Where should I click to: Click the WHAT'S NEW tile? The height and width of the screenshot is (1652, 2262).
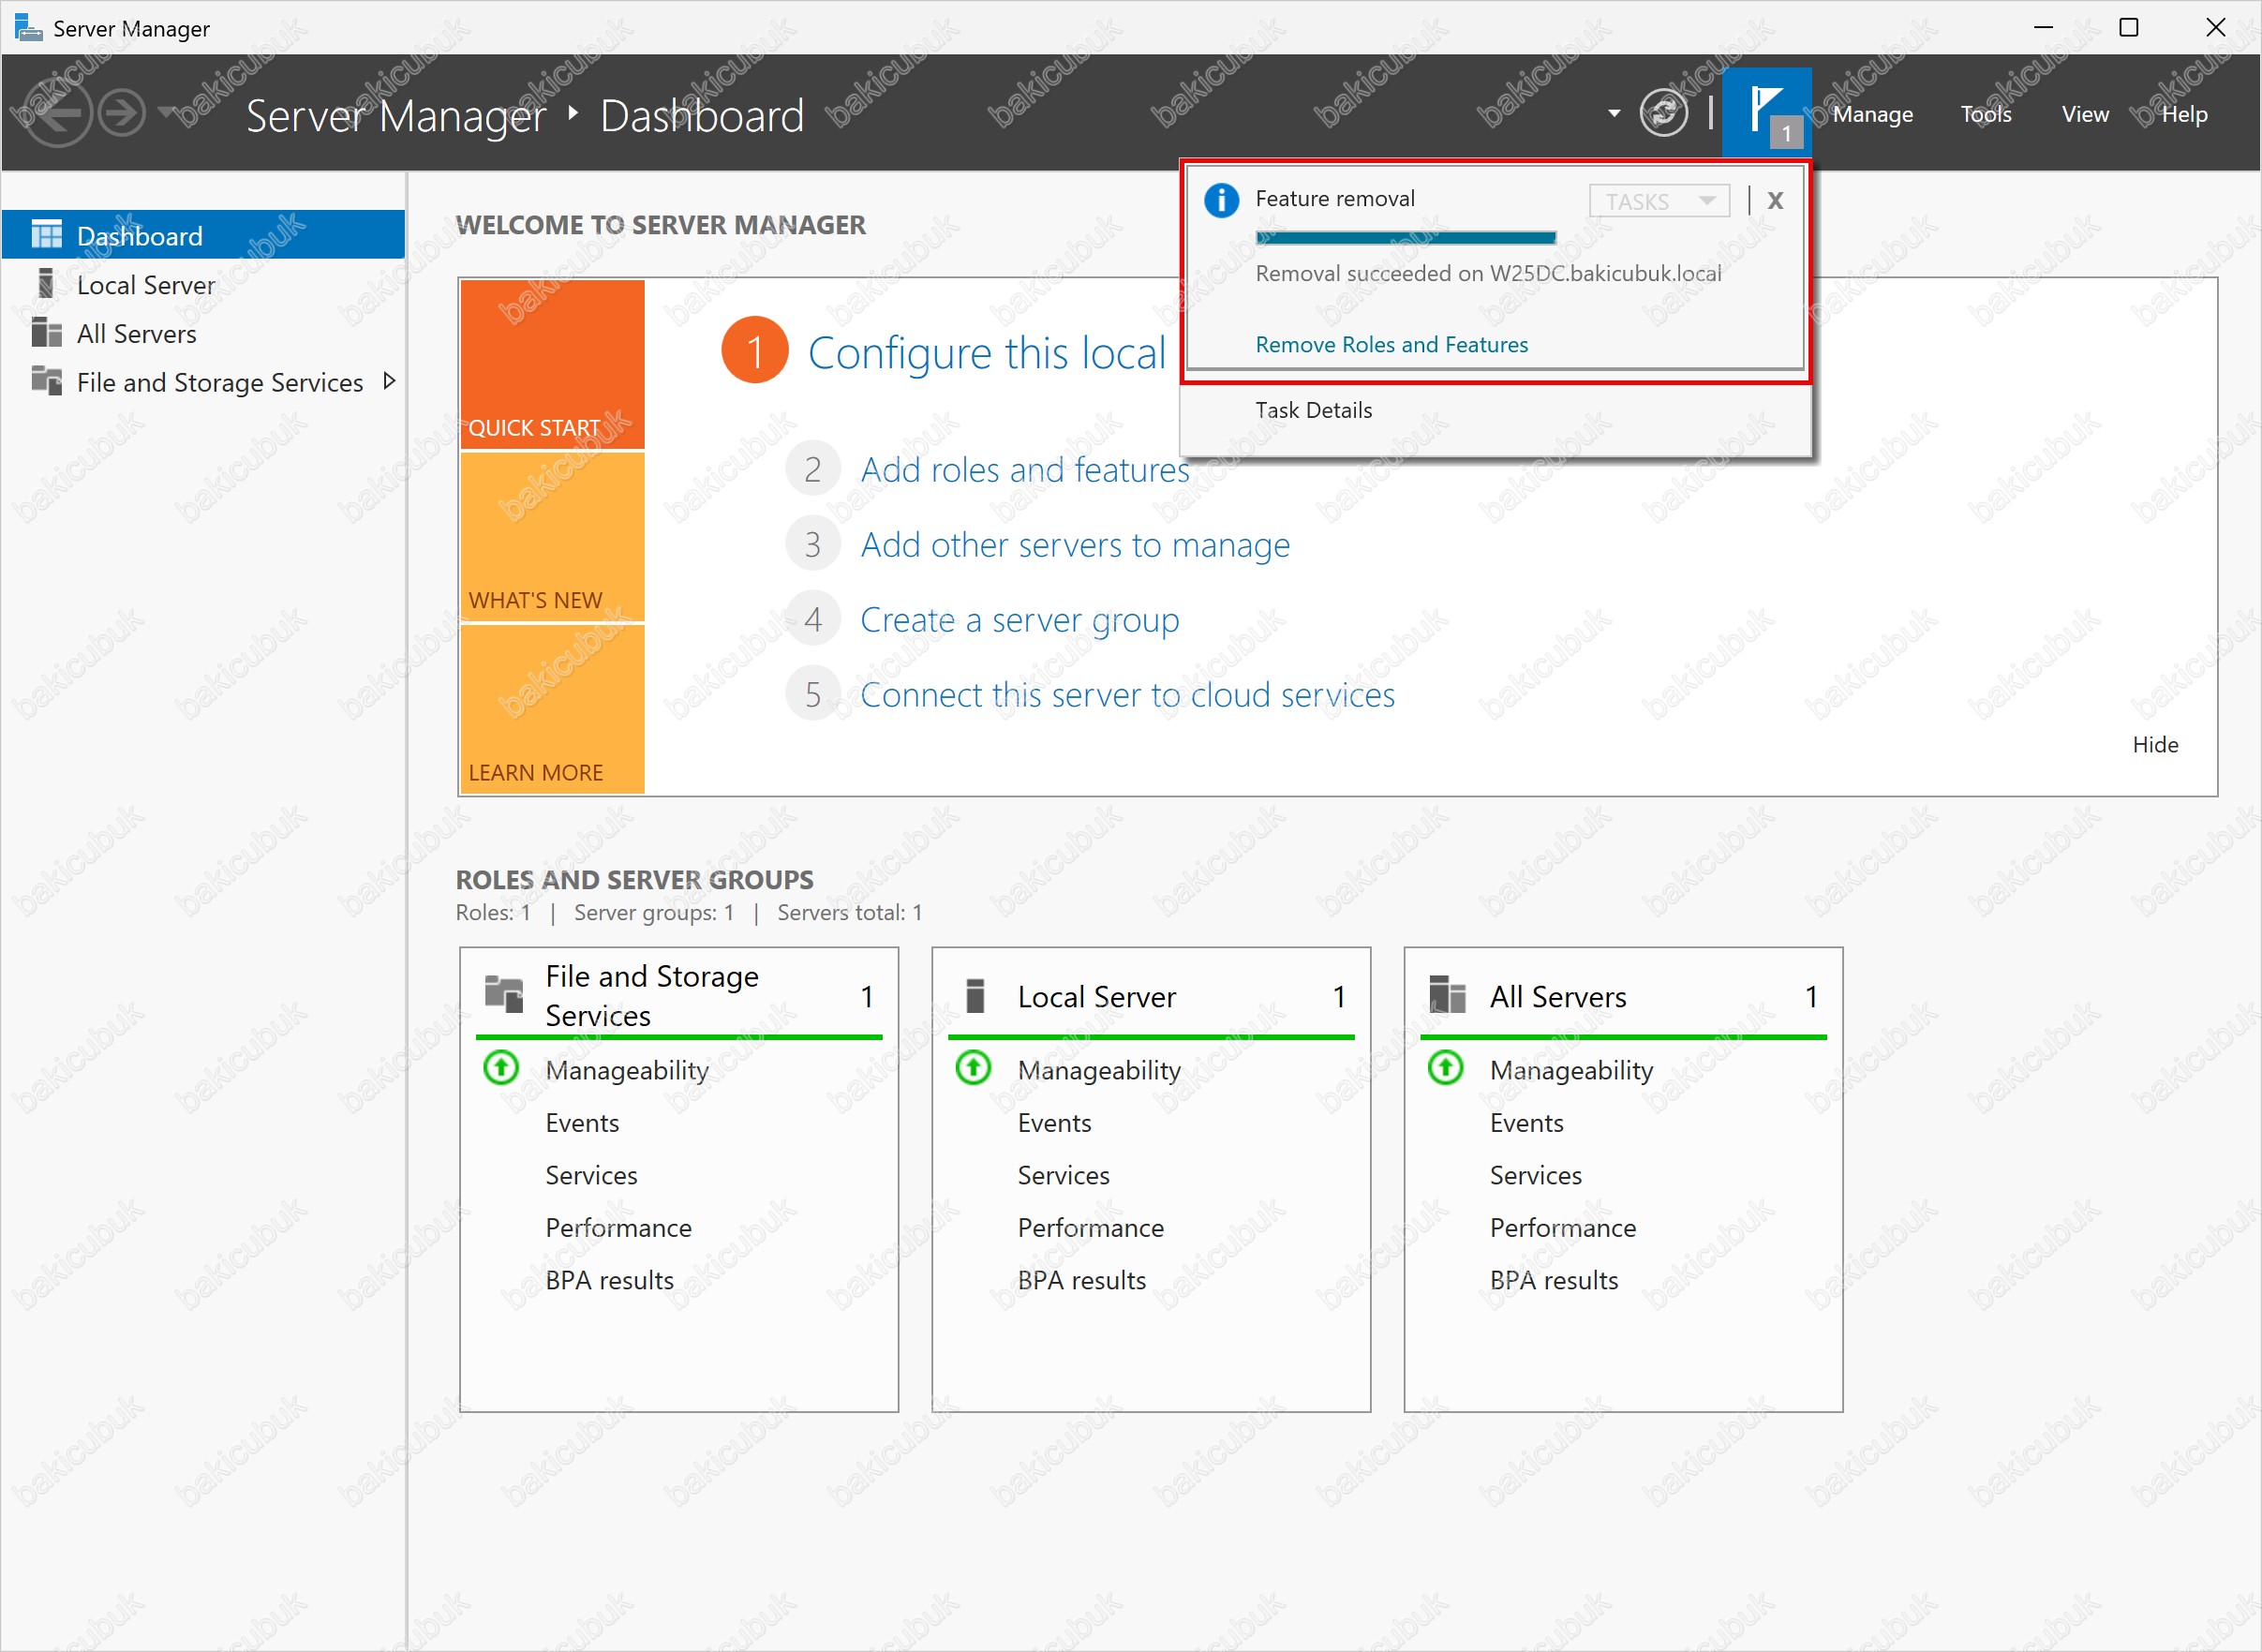click(552, 537)
